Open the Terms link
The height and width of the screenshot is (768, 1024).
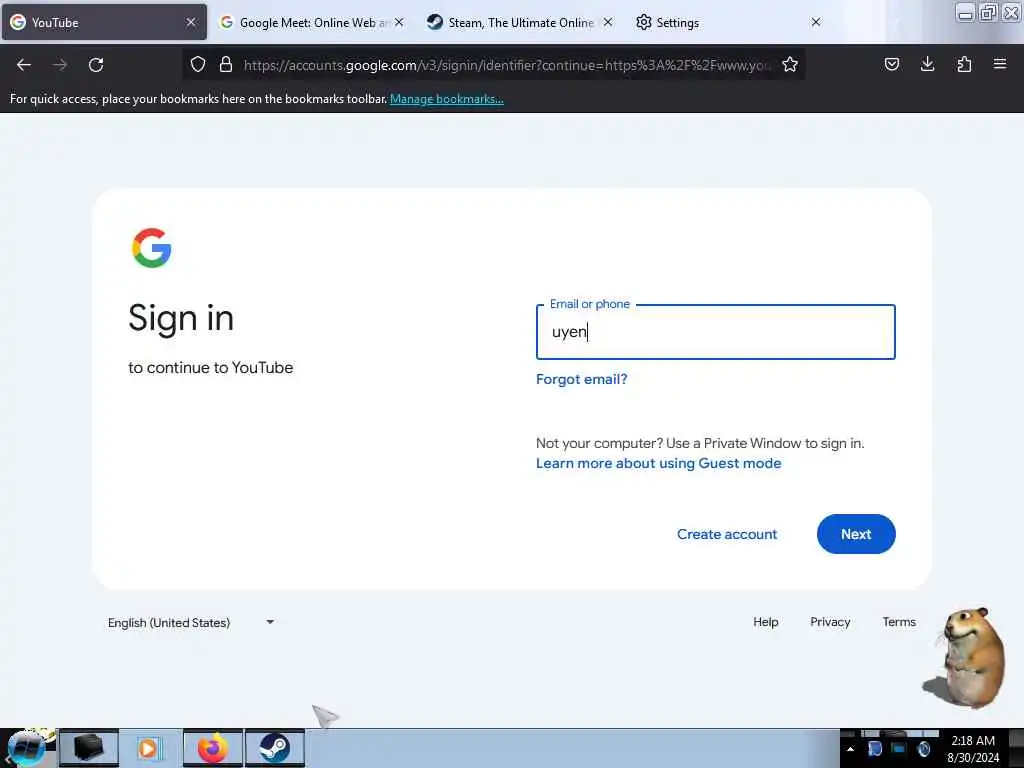coord(899,622)
